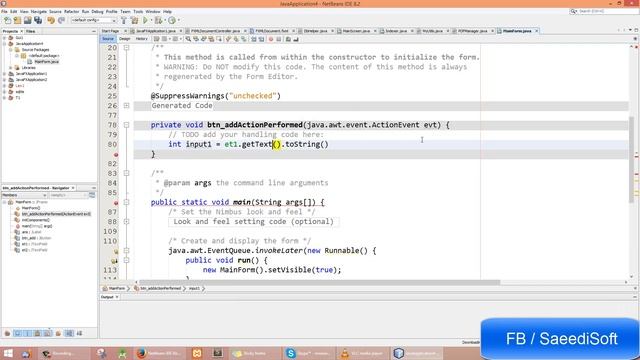Screen dimensions: 640x360
Task: Open the Refactor menu
Action: [x=71, y=12]
